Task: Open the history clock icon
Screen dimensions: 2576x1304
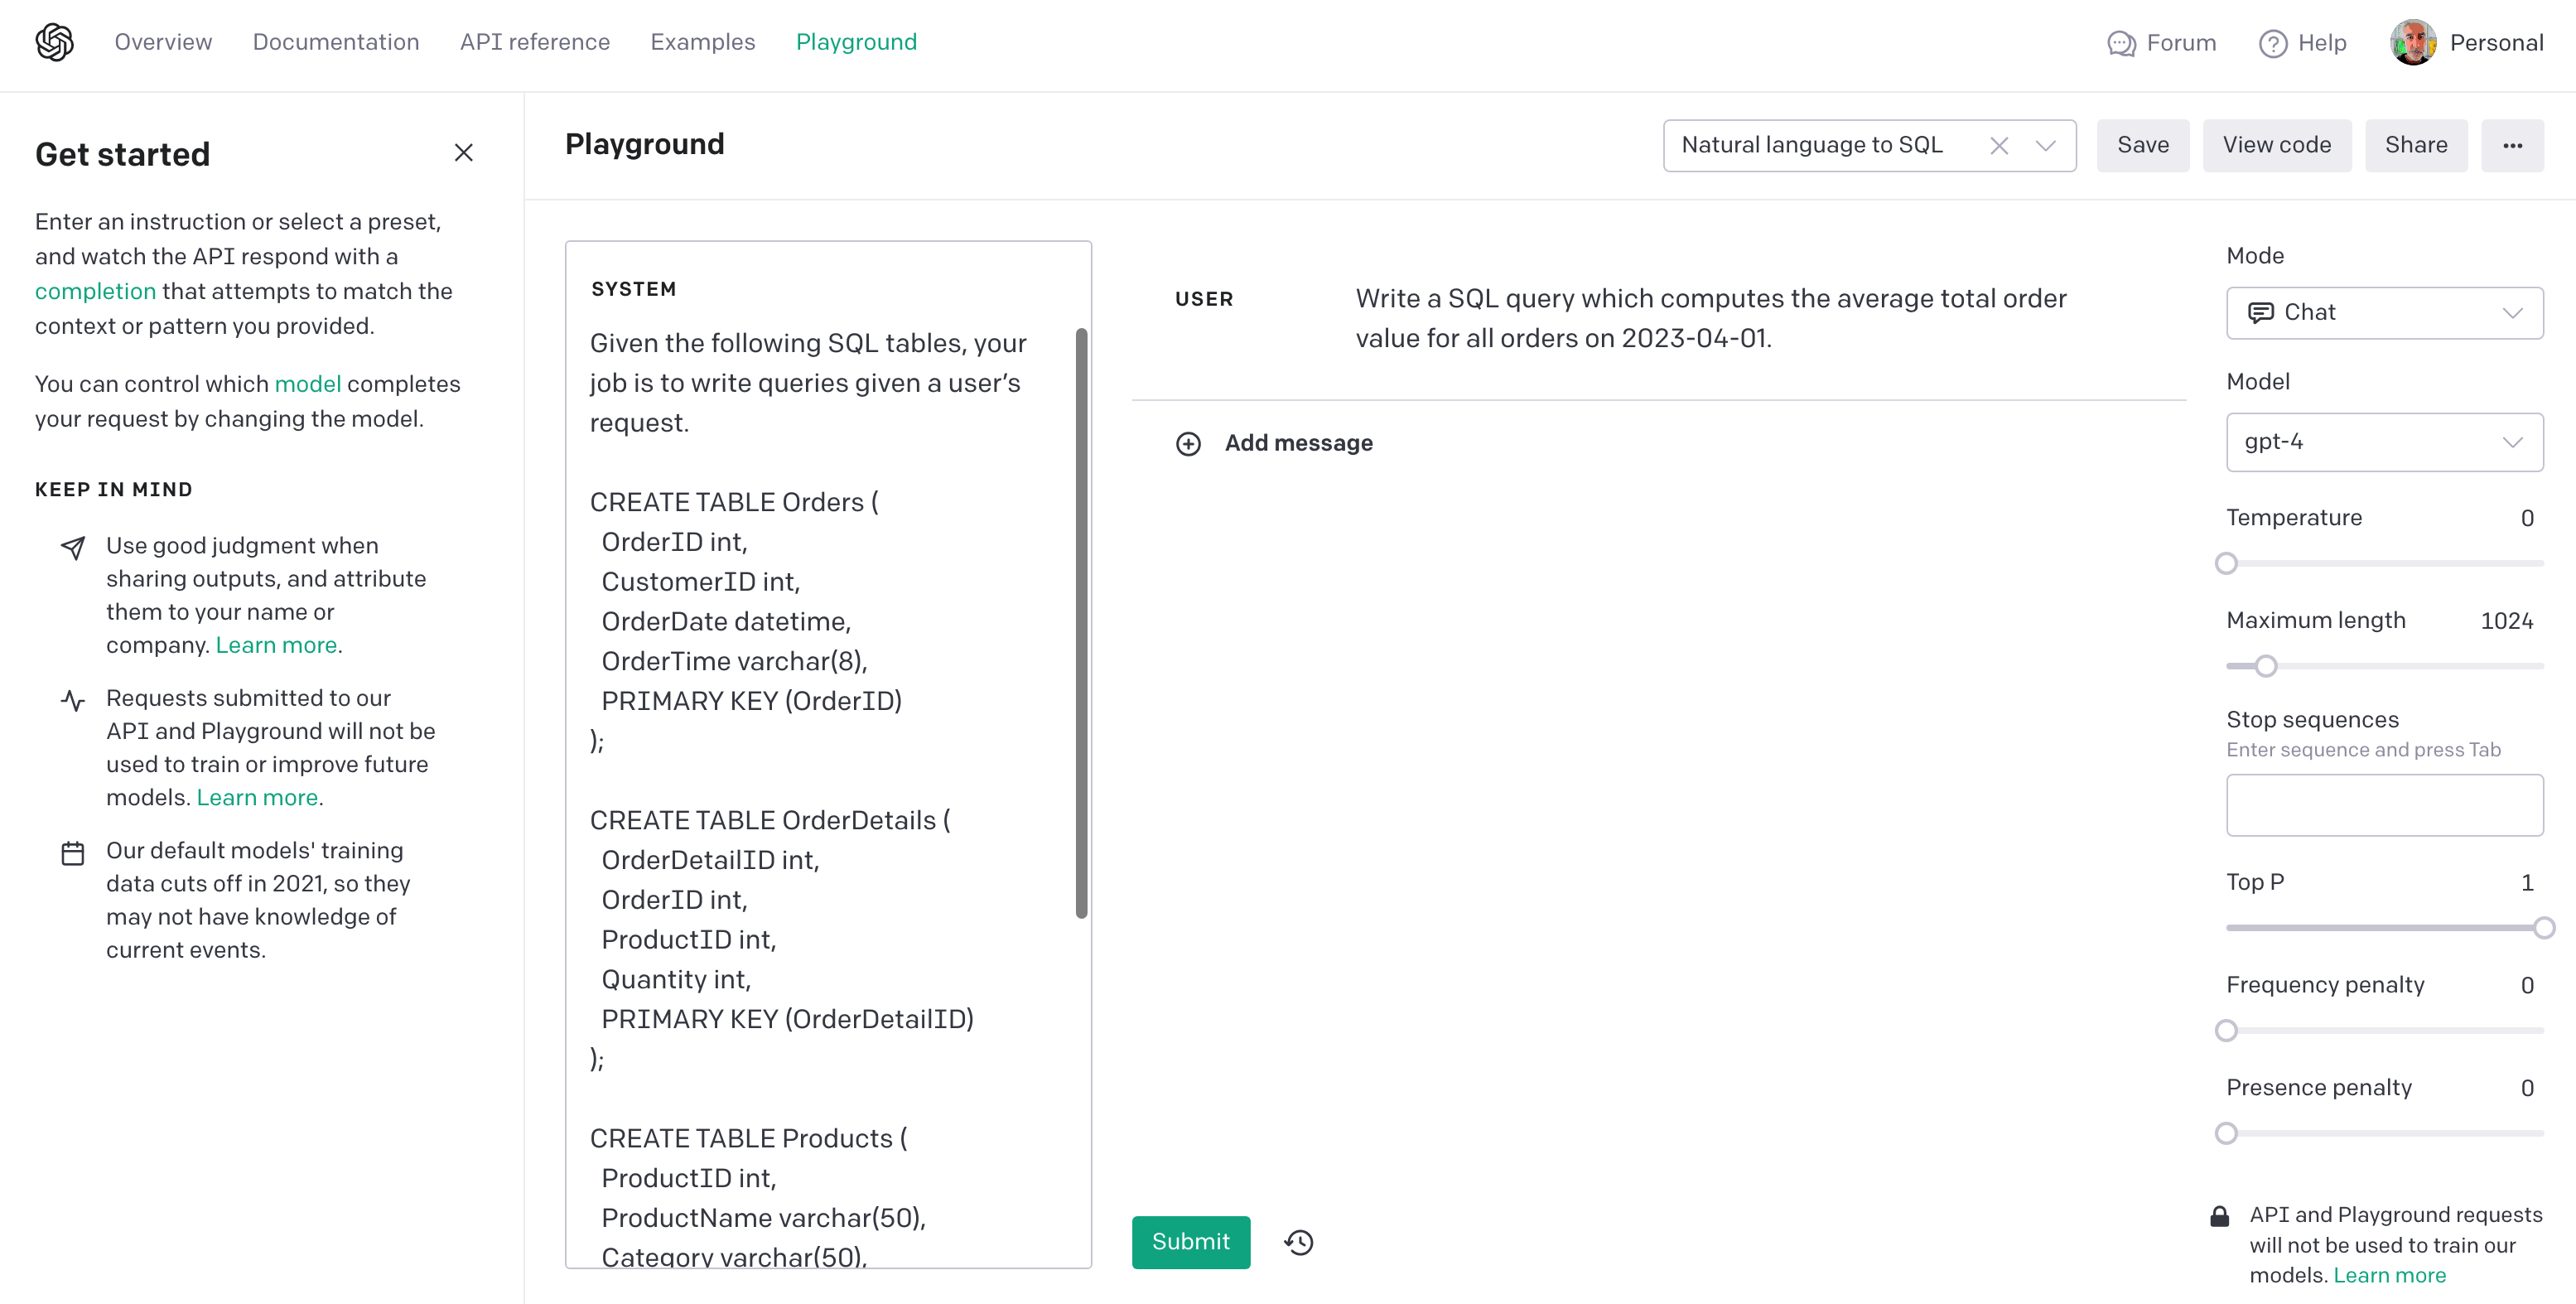Action: pyautogui.click(x=1299, y=1242)
